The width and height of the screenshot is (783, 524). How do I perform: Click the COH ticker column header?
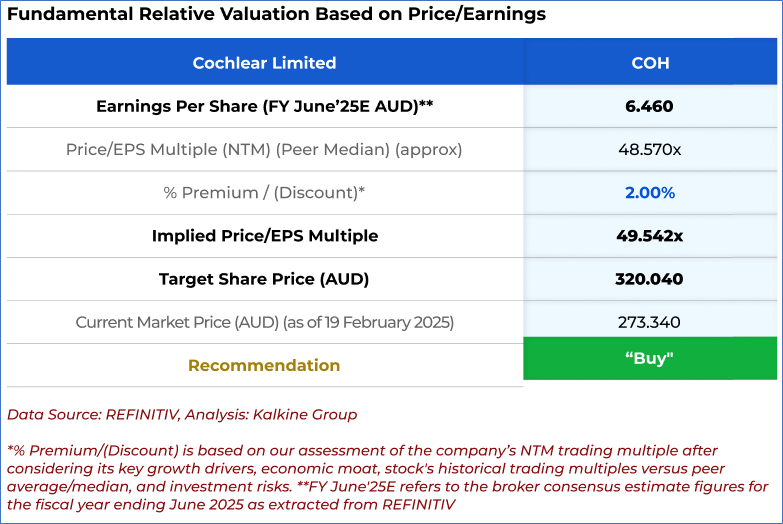[650, 63]
